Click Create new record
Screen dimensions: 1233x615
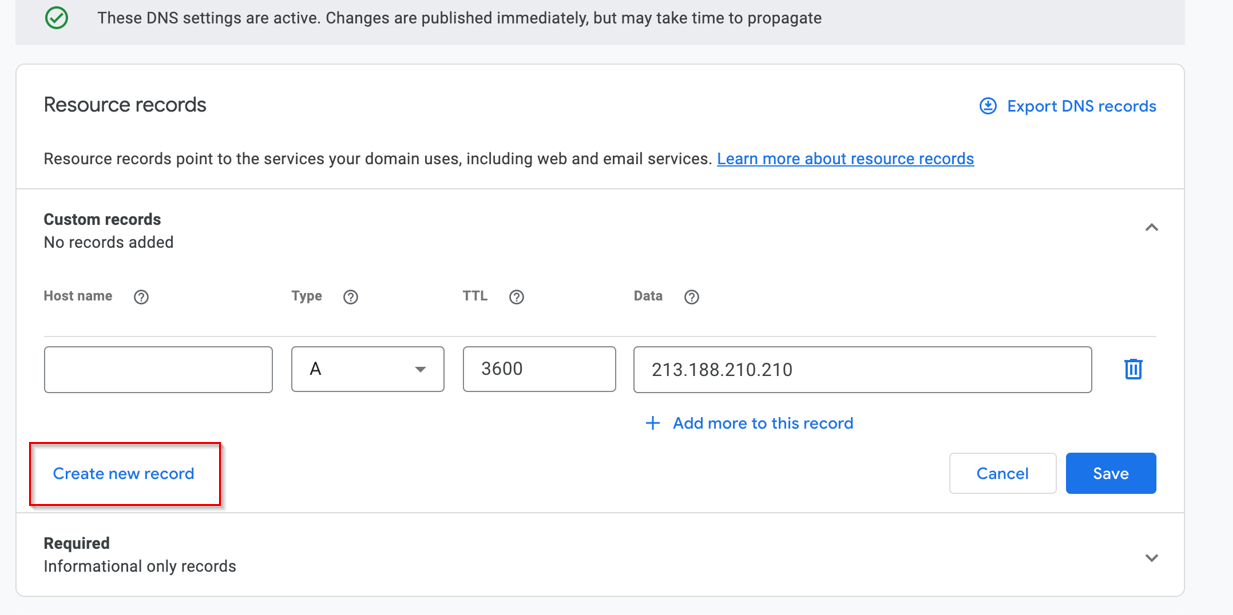click(x=124, y=474)
